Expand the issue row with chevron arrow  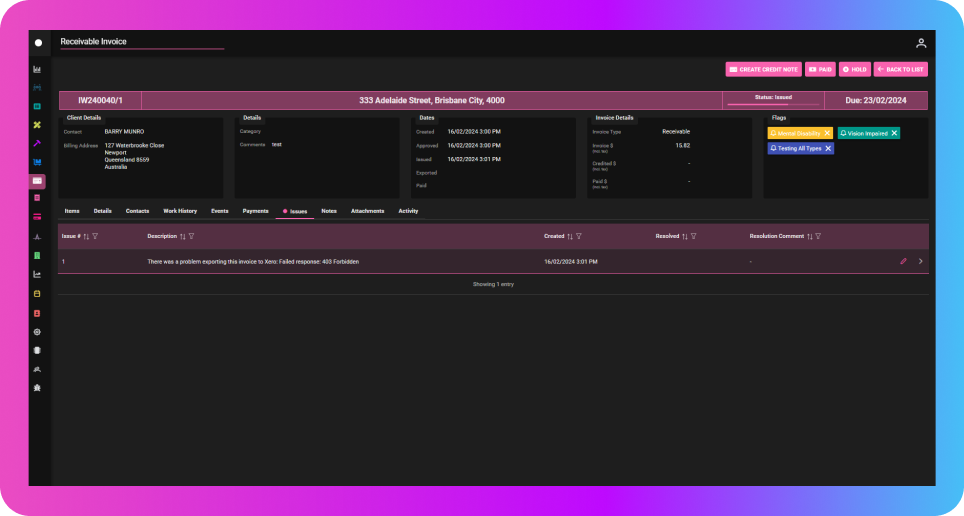tap(920, 261)
